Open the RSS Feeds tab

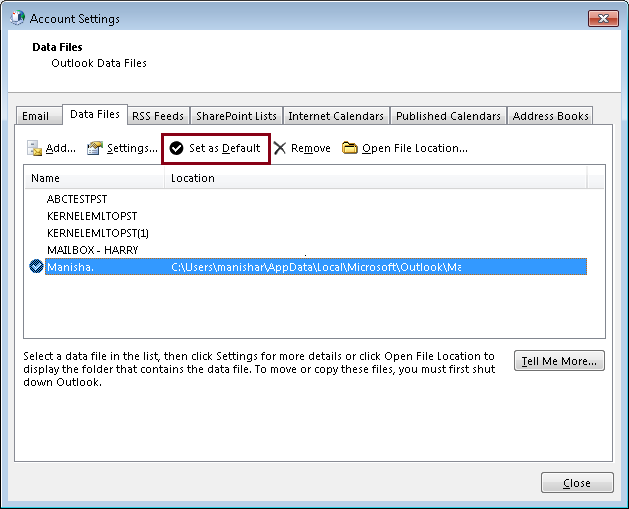[x=158, y=116]
